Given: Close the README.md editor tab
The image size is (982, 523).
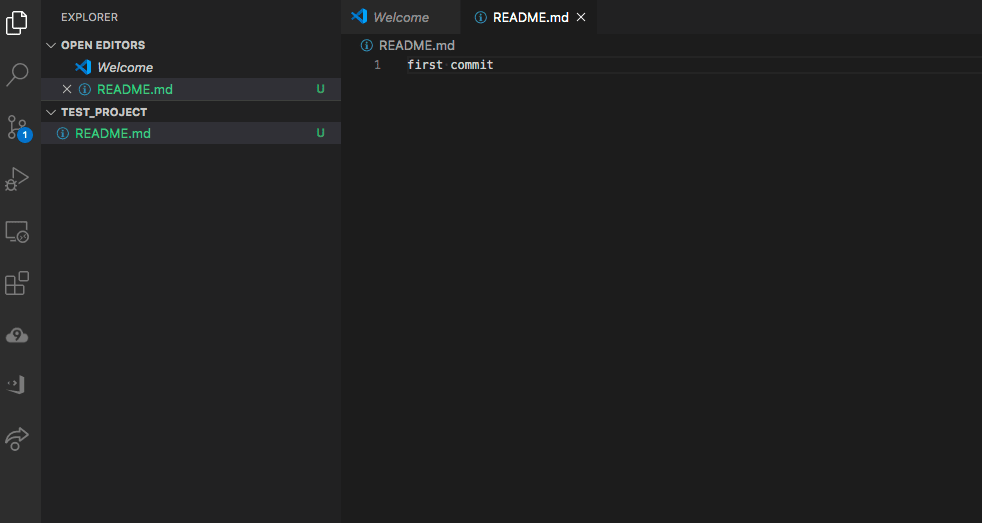Looking at the screenshot, I should 581,18.
